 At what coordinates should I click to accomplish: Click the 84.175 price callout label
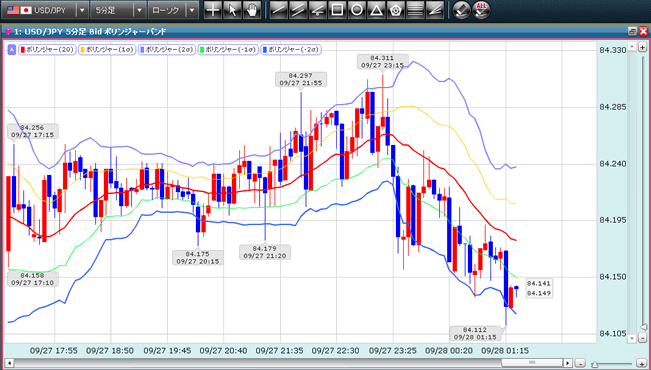(198, 257)
